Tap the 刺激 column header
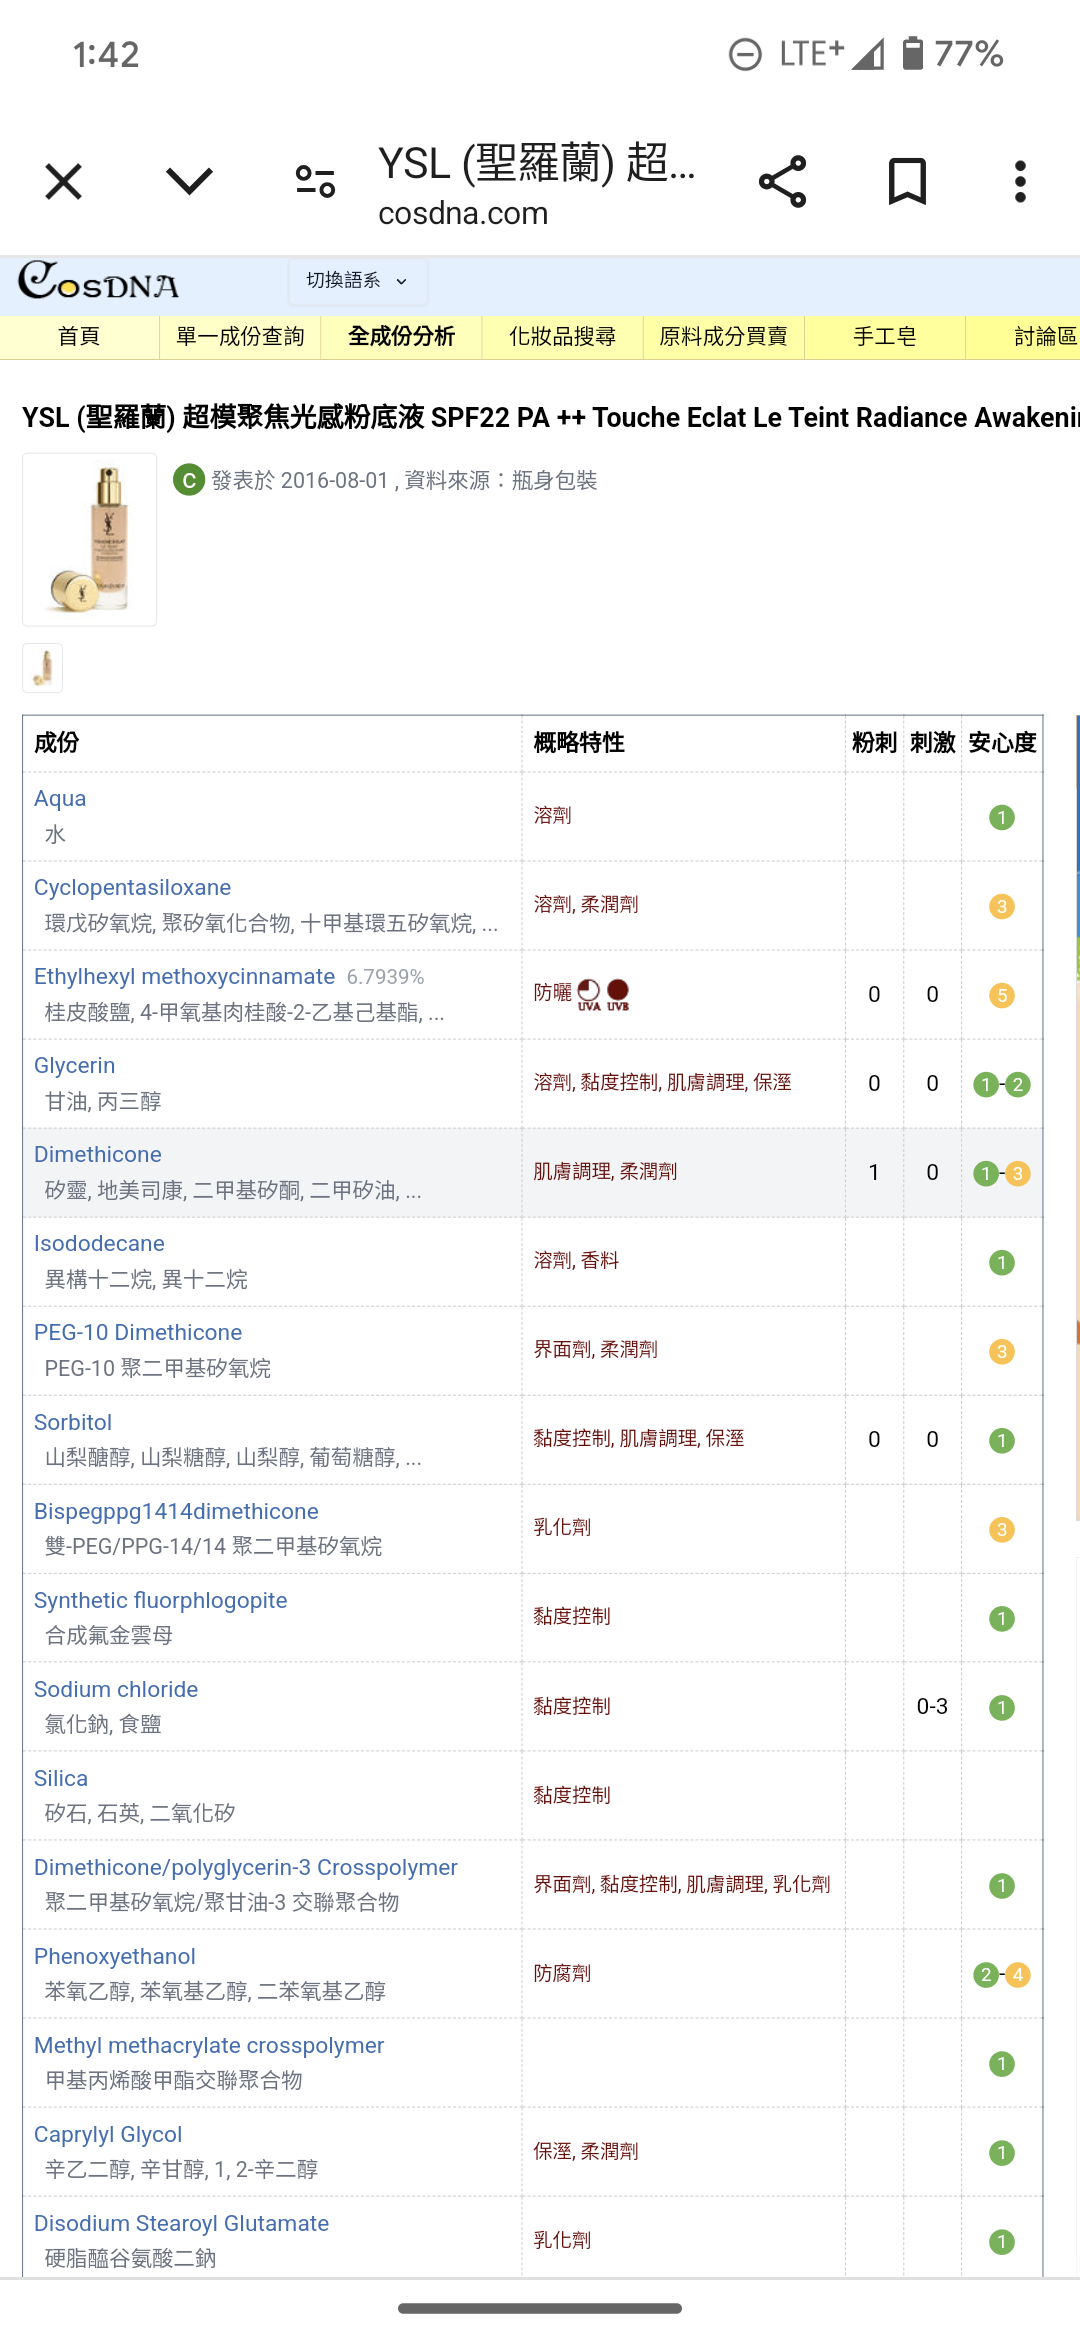 (932, 743)
